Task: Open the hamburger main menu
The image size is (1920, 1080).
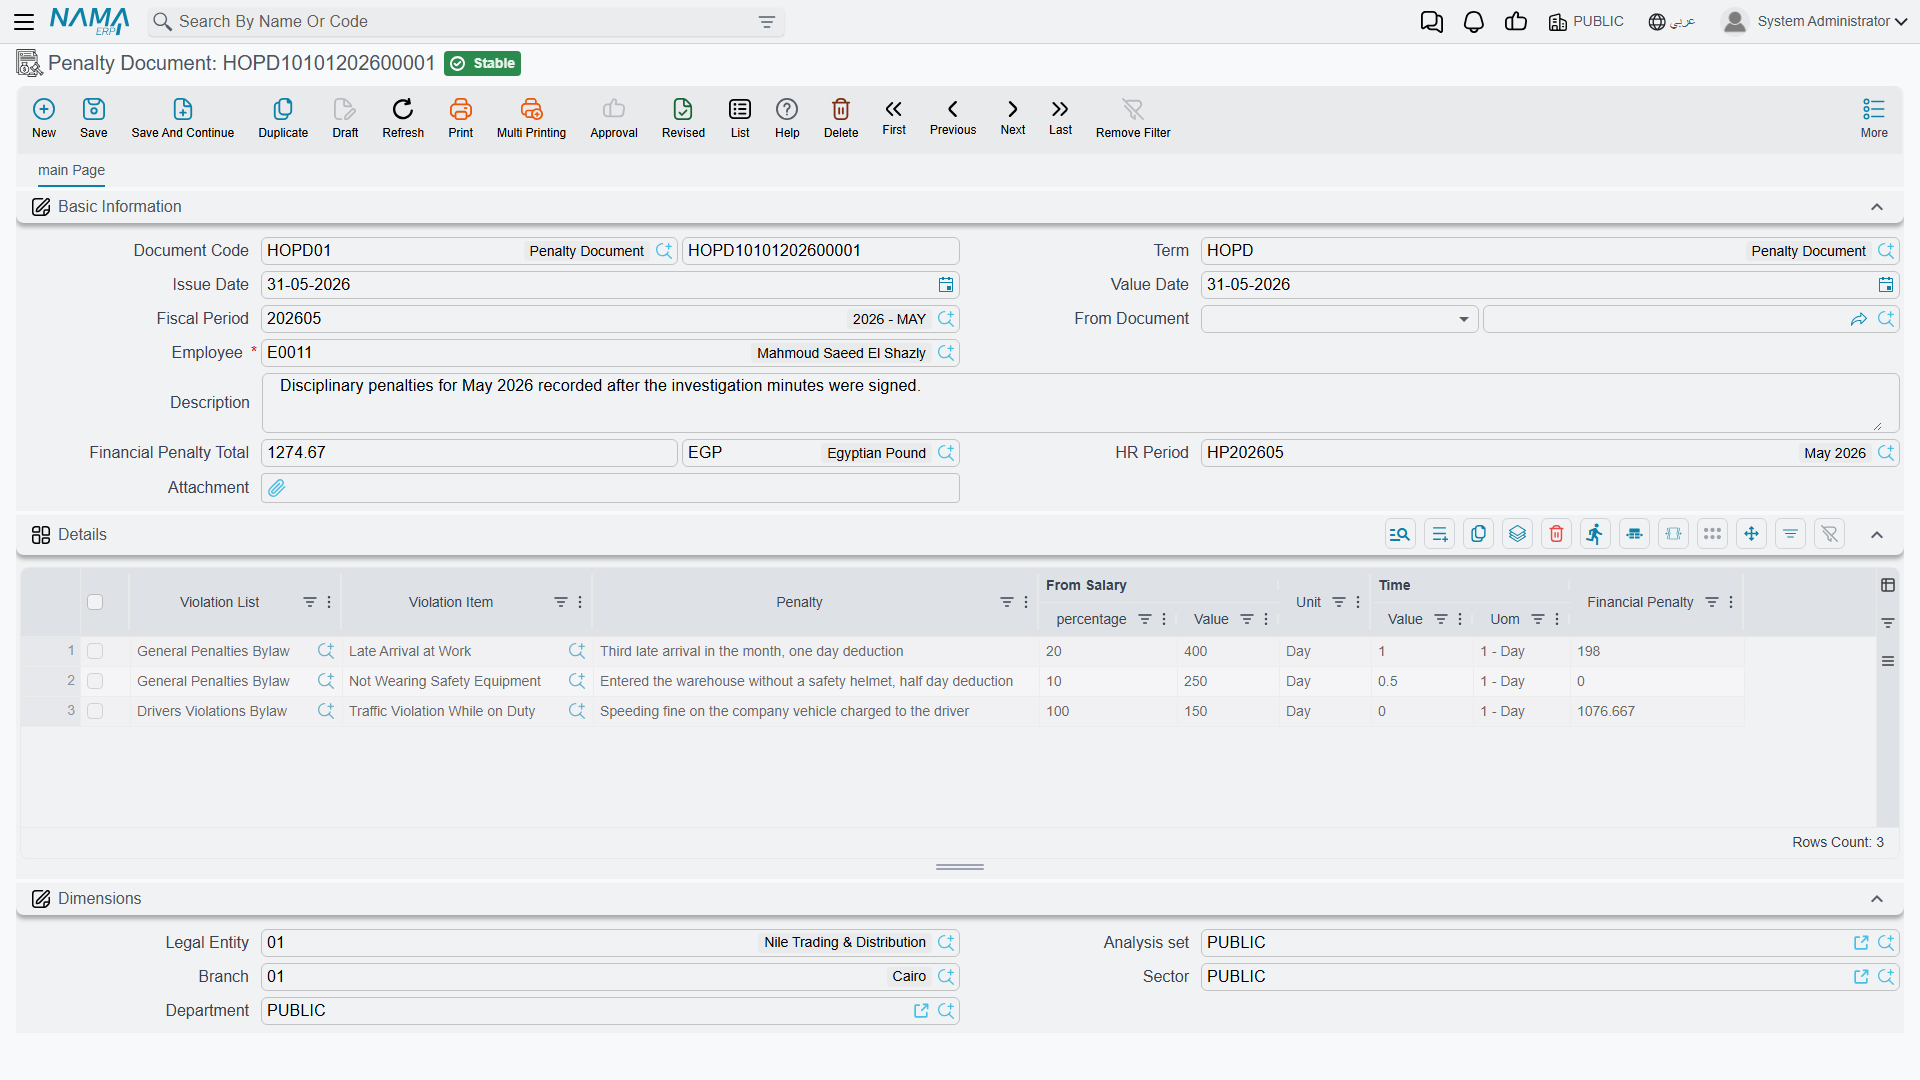Action: click(x=24, y=22)
